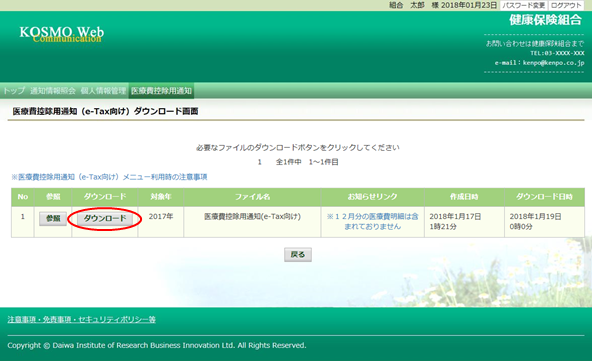Open the e-Tax menu usage notes link
Screen dimensions: 592x361
[109, 177]
